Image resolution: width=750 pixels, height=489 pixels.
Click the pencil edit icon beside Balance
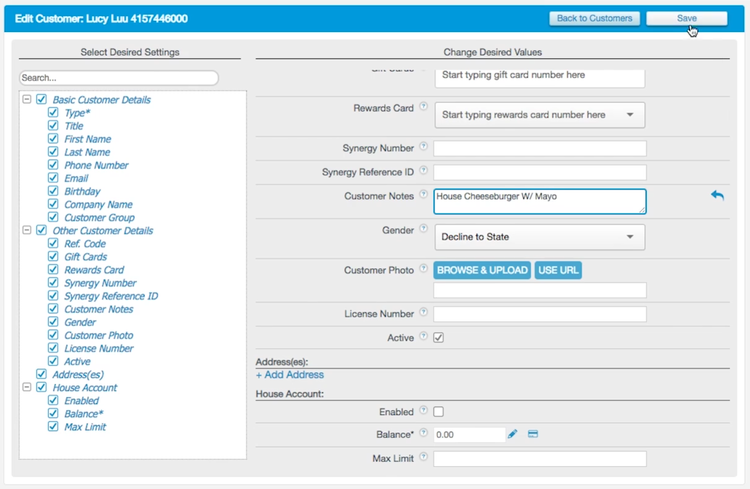point(512,434)
